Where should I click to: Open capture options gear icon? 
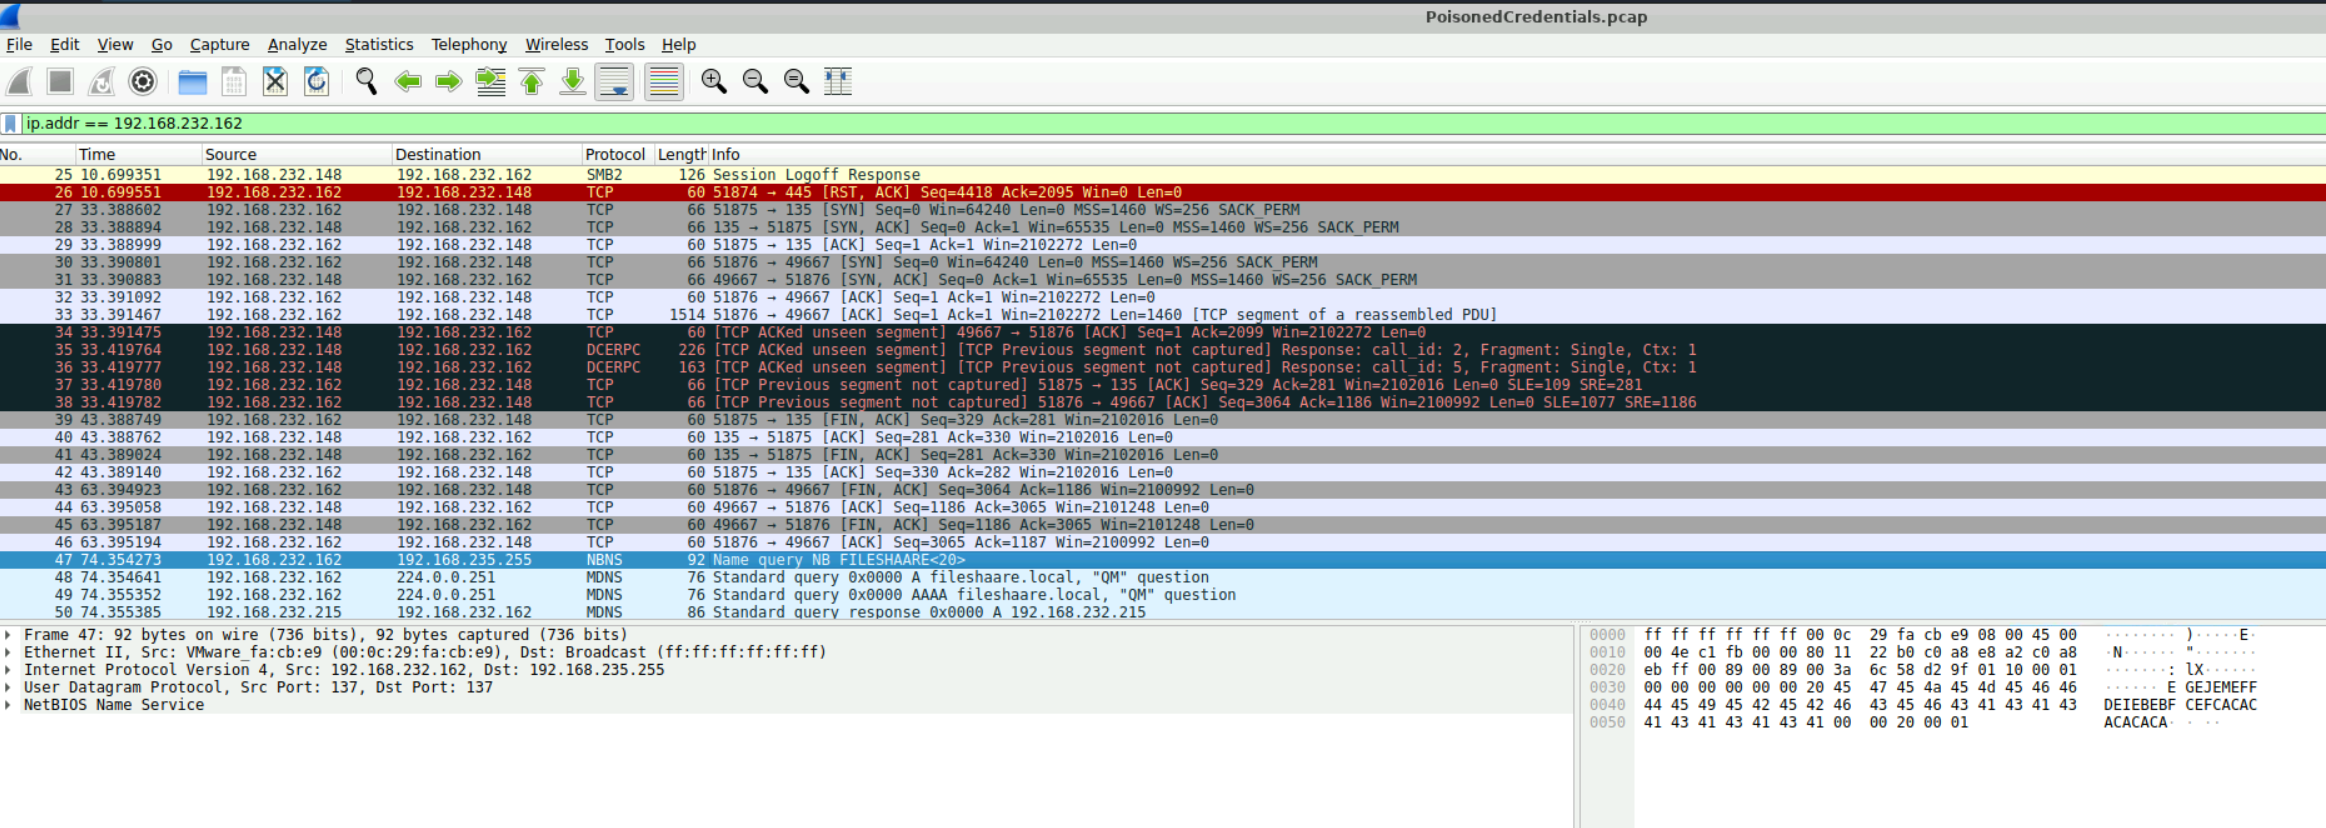pyautogui.click(x=143, y=81)
